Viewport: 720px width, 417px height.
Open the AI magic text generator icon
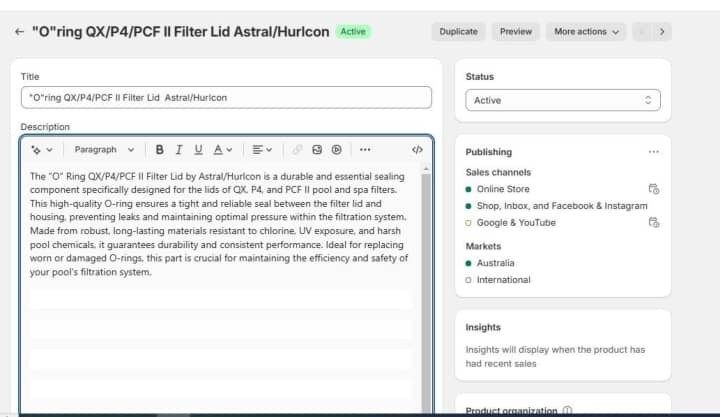(x=41, y=150)
